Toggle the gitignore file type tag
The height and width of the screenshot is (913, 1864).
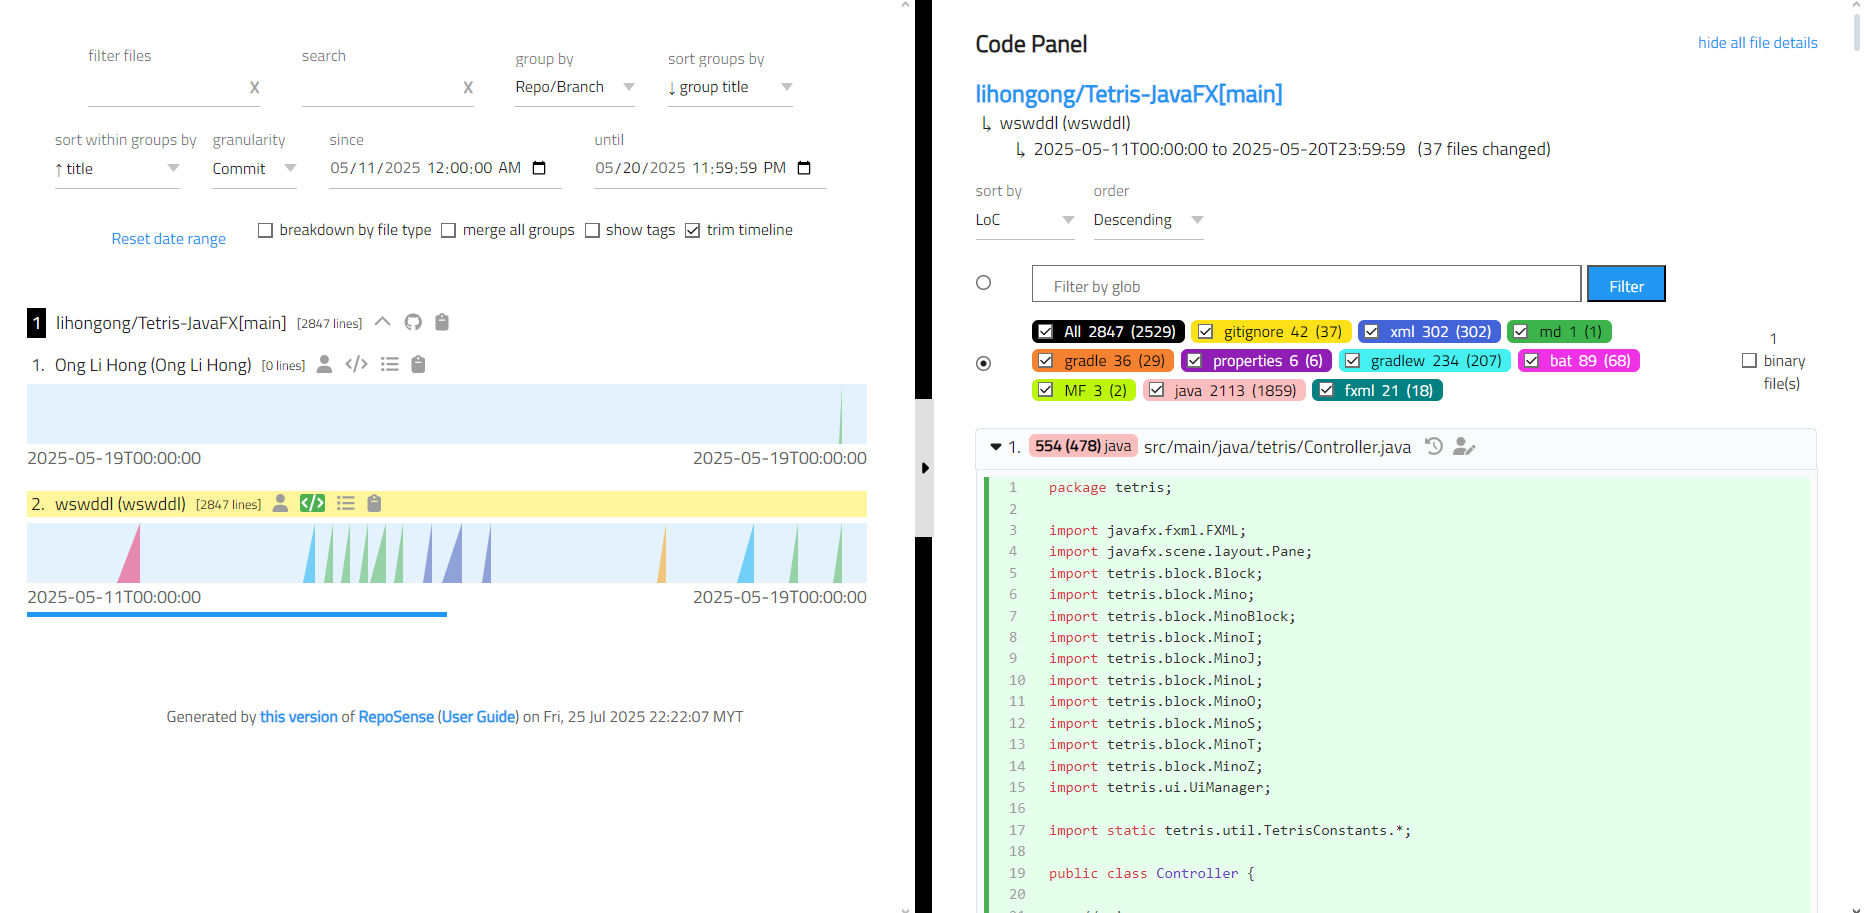[1271, 331]
